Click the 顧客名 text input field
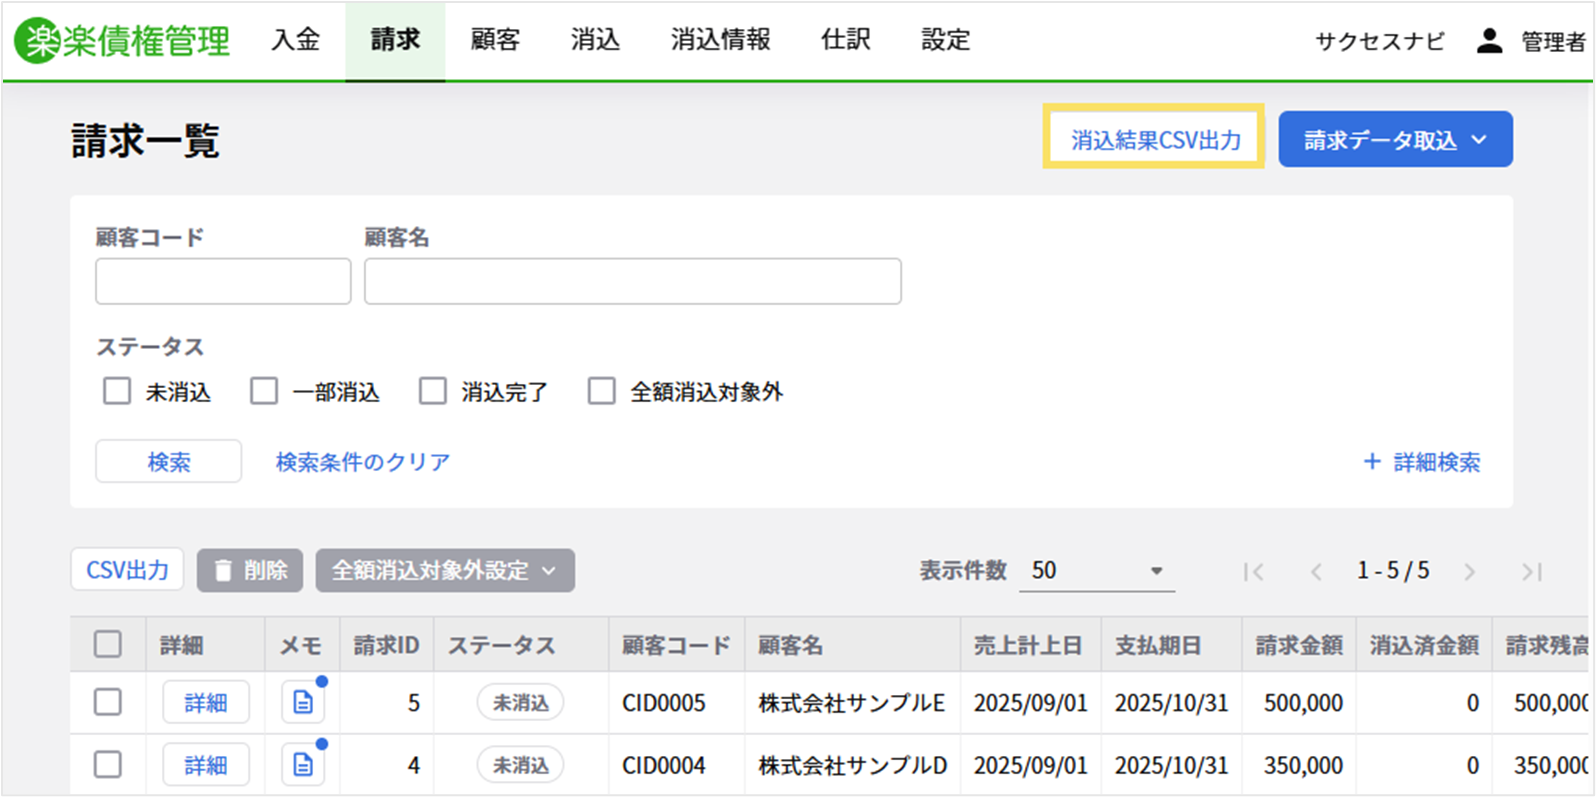Screen dimensions: 1596x797 632,281
